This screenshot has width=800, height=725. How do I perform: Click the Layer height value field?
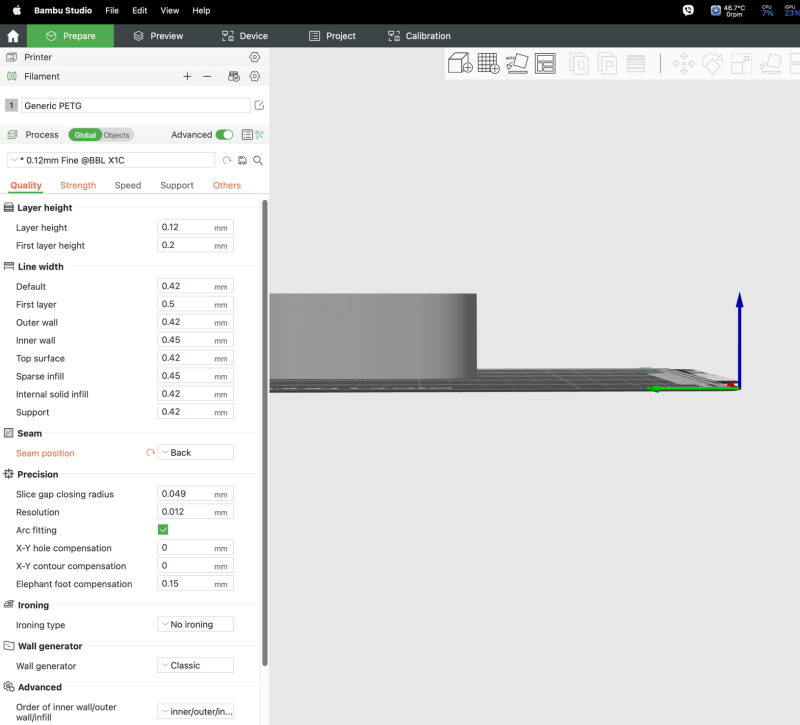[x=195, y=227]
